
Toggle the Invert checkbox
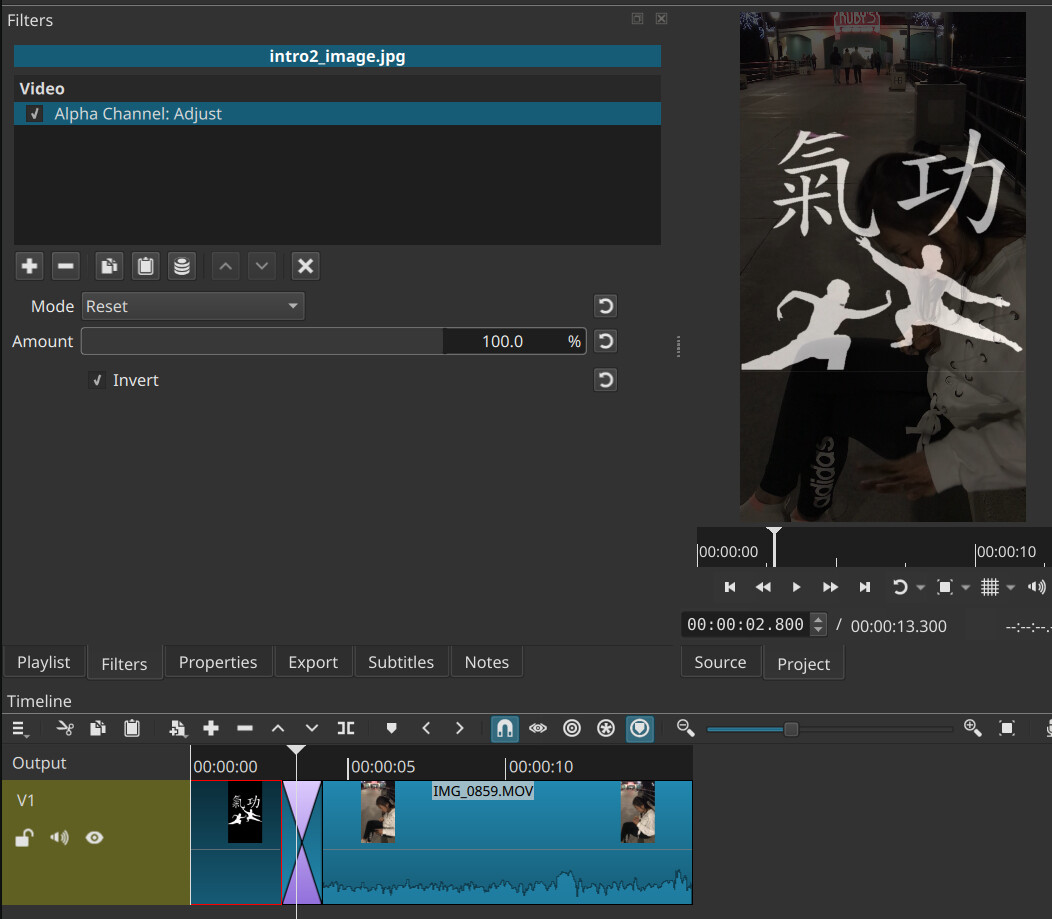coord(97,380)
